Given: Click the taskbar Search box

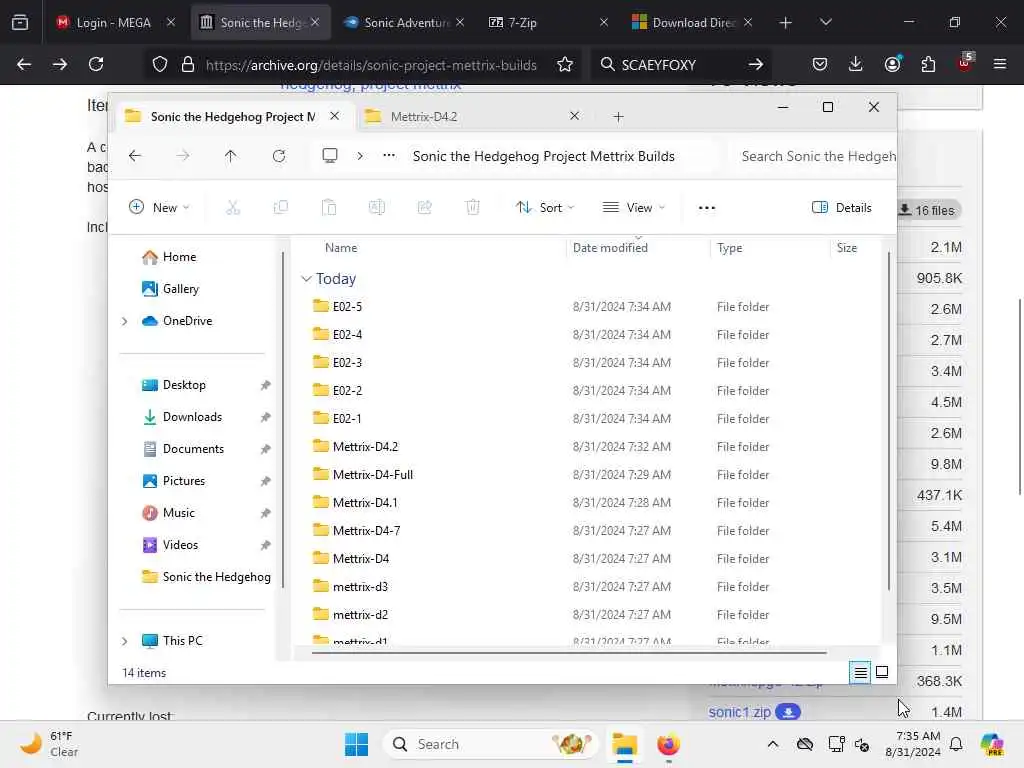Looking at the screenshot, I should coord(490,744).
